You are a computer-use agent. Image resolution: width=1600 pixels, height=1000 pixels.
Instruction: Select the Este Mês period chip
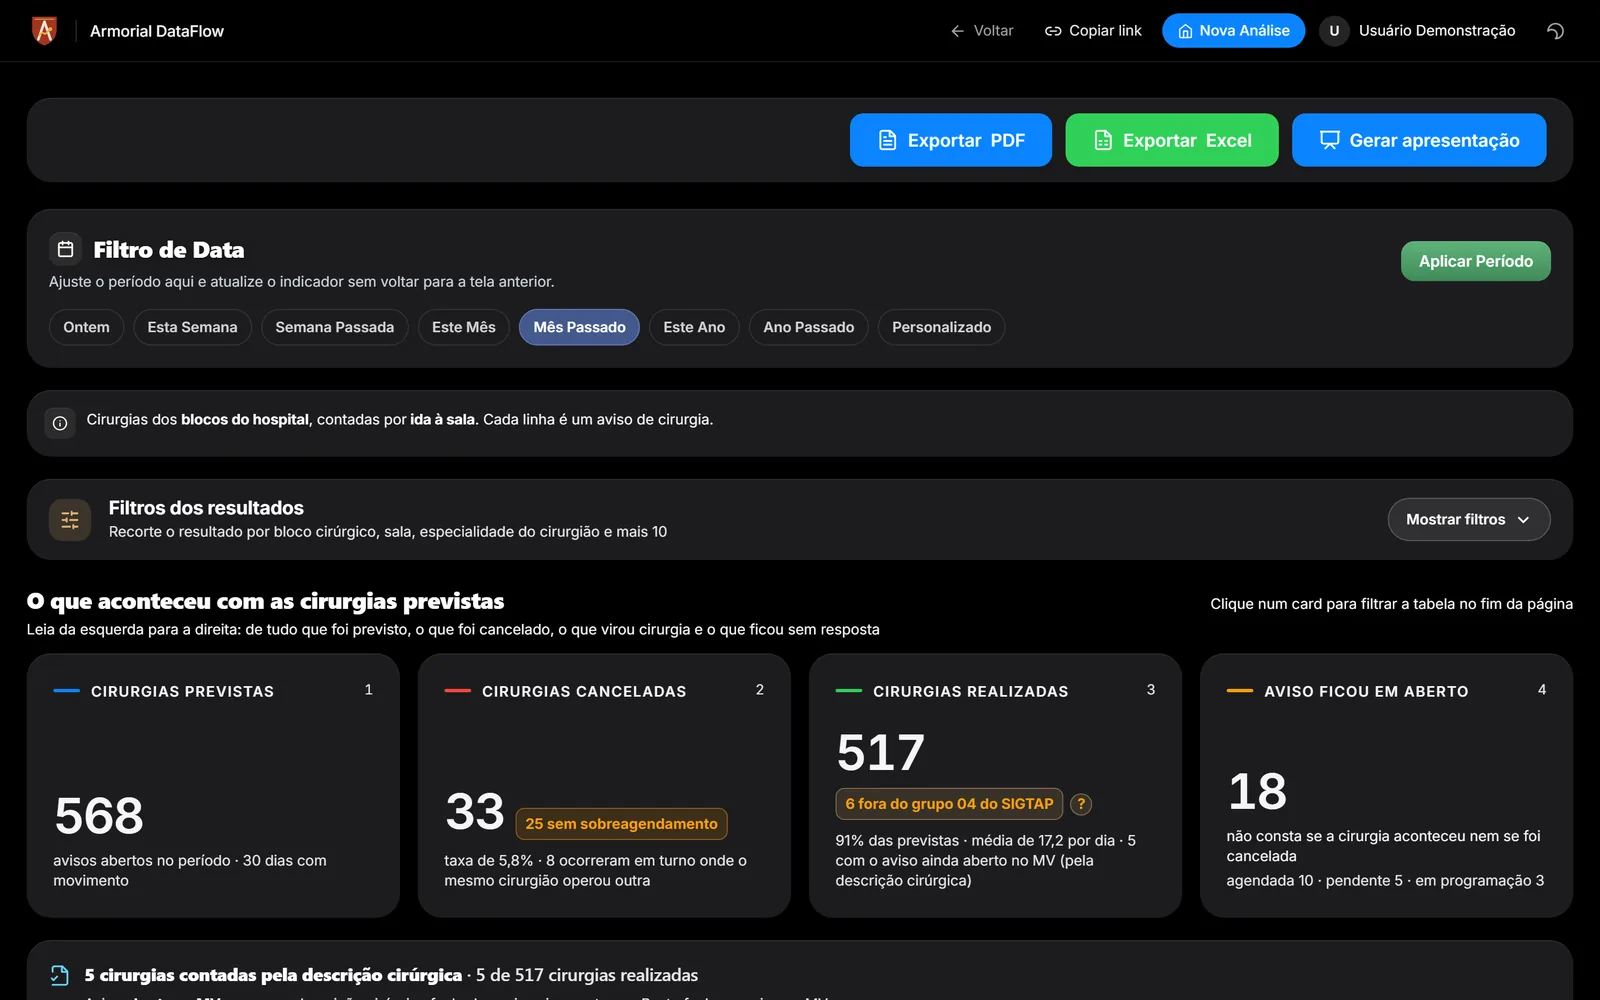click(x=464, y=327)
